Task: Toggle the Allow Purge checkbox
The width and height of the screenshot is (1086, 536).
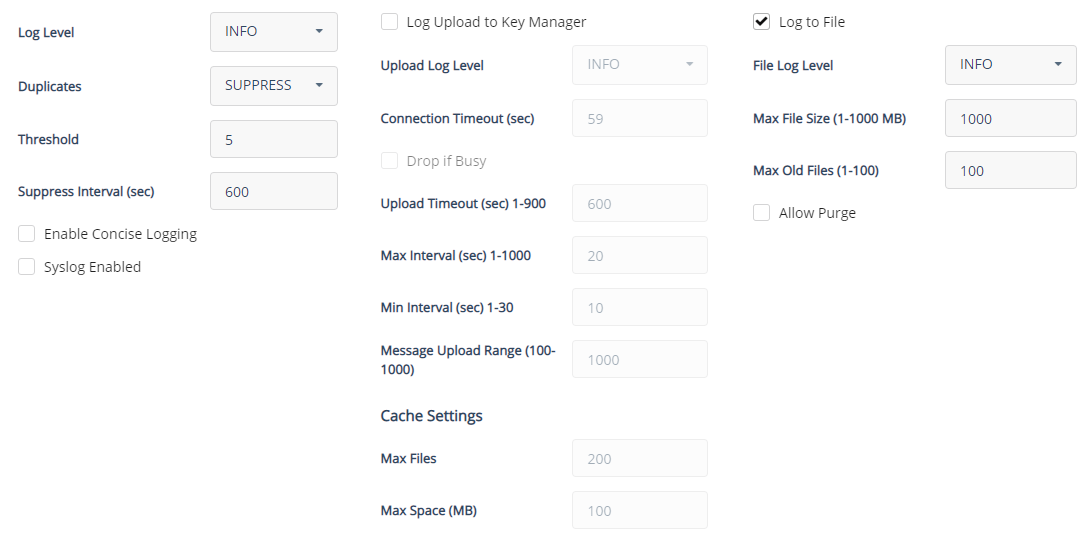Action: (x=762, y=213)
